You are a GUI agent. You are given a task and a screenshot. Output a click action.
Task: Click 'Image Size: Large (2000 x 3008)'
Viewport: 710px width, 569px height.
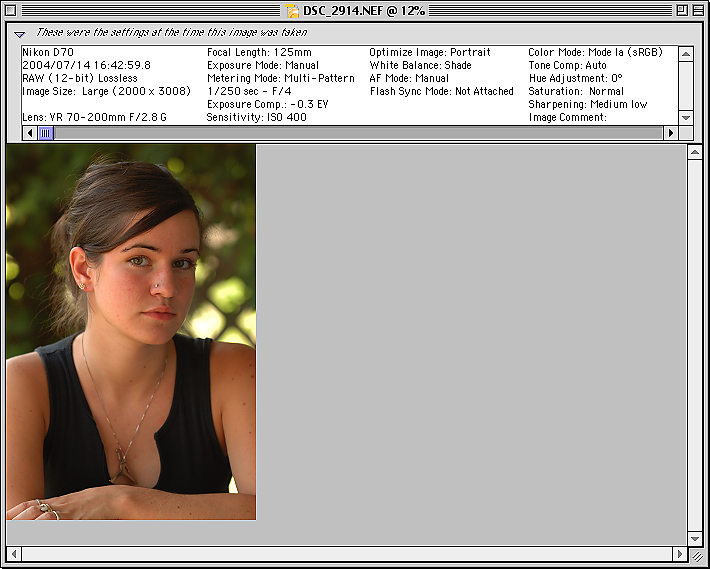point(106,91)
